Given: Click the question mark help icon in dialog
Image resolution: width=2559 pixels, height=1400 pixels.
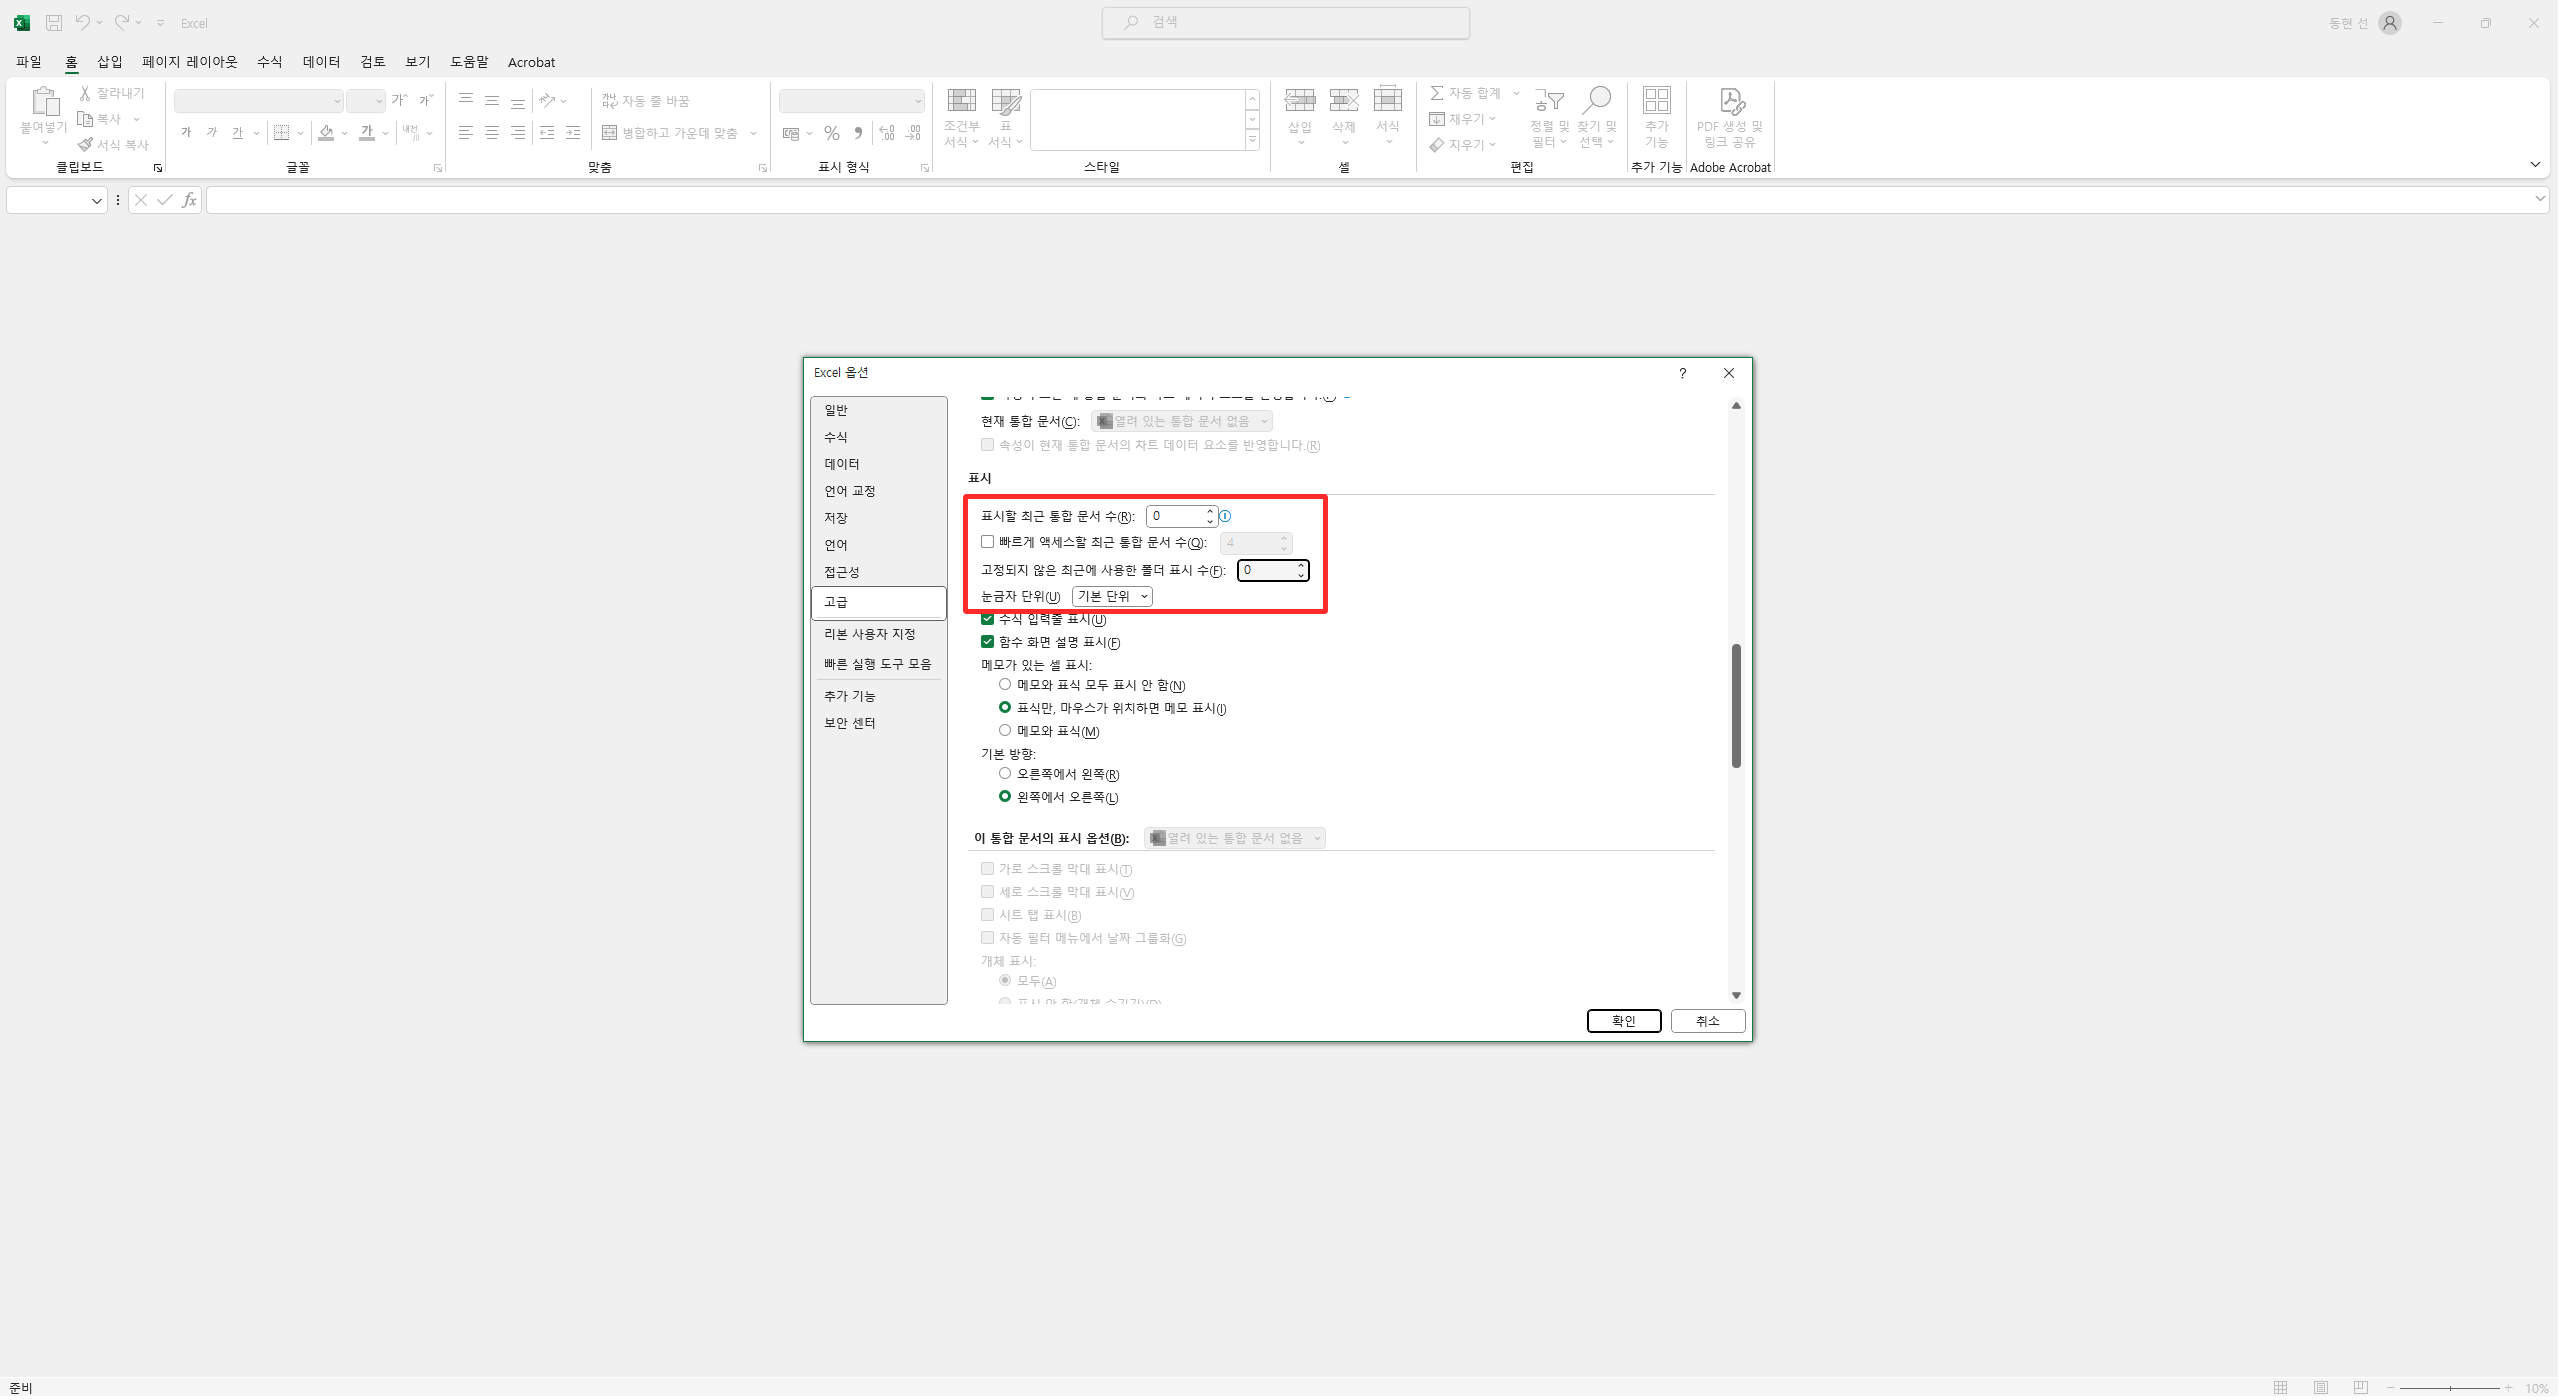Looking at the screenshot, I should [x=1683, y=373].
